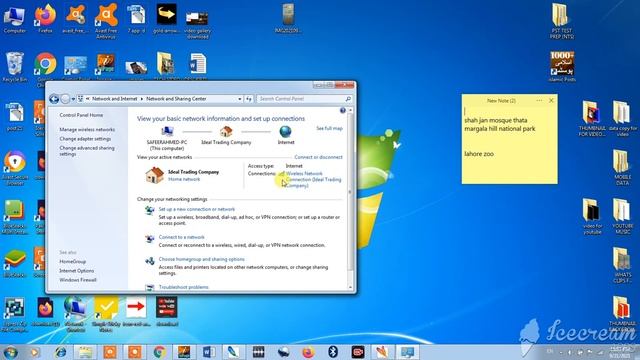Open video gallery download desktop icon
This screenshot has height=360, width=640.
[197, 24]
